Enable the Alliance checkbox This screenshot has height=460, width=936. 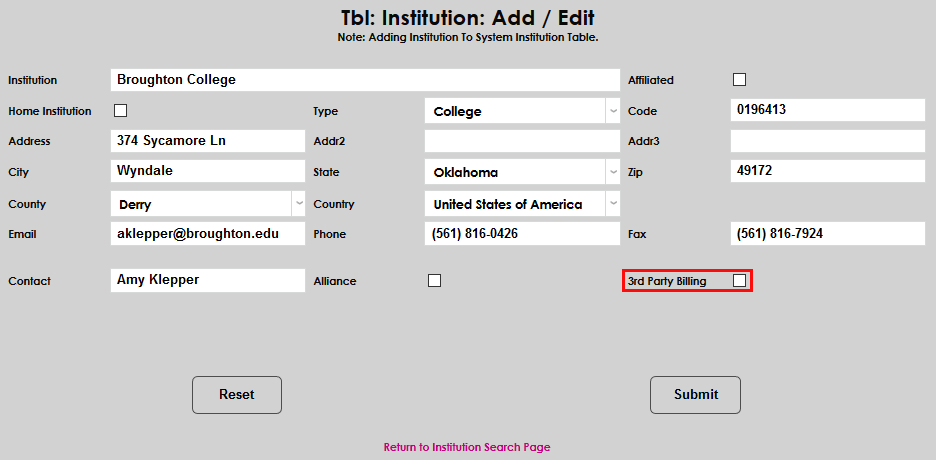(434, 281)
